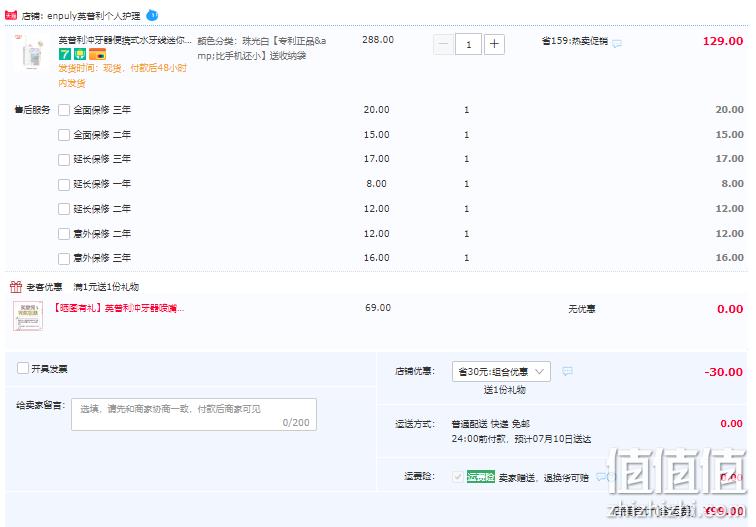This screenshot has width=756, height=527.
Task: Click the green 7-day return service icon
Action: click(65, 54)
